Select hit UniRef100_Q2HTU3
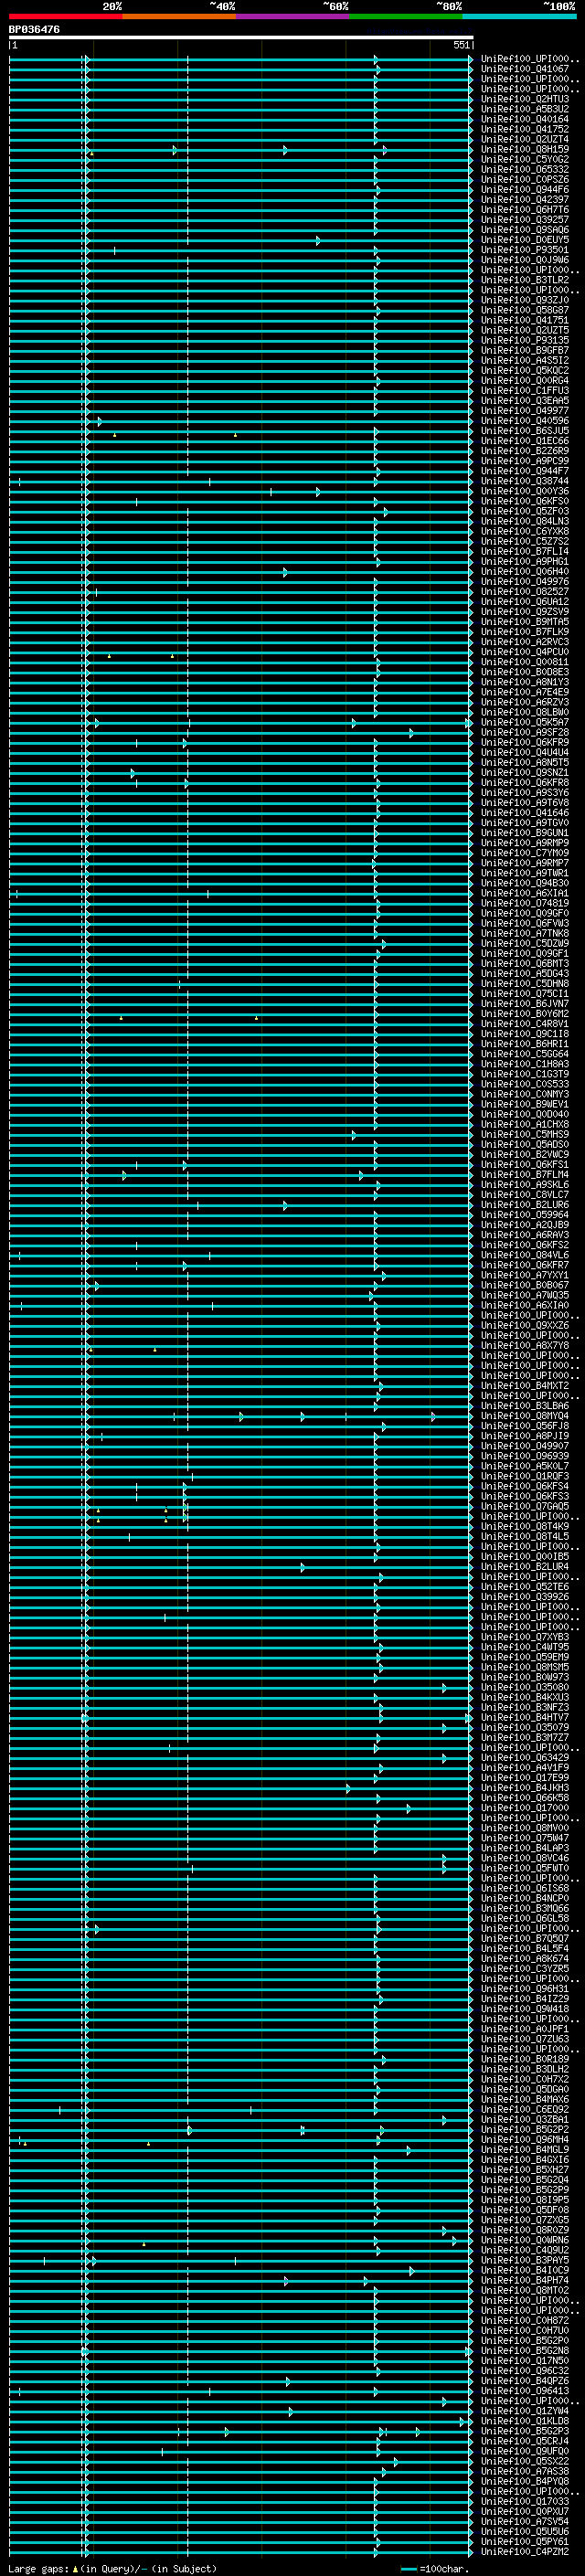Viewport: 585px width, 2576px height. 525,99
